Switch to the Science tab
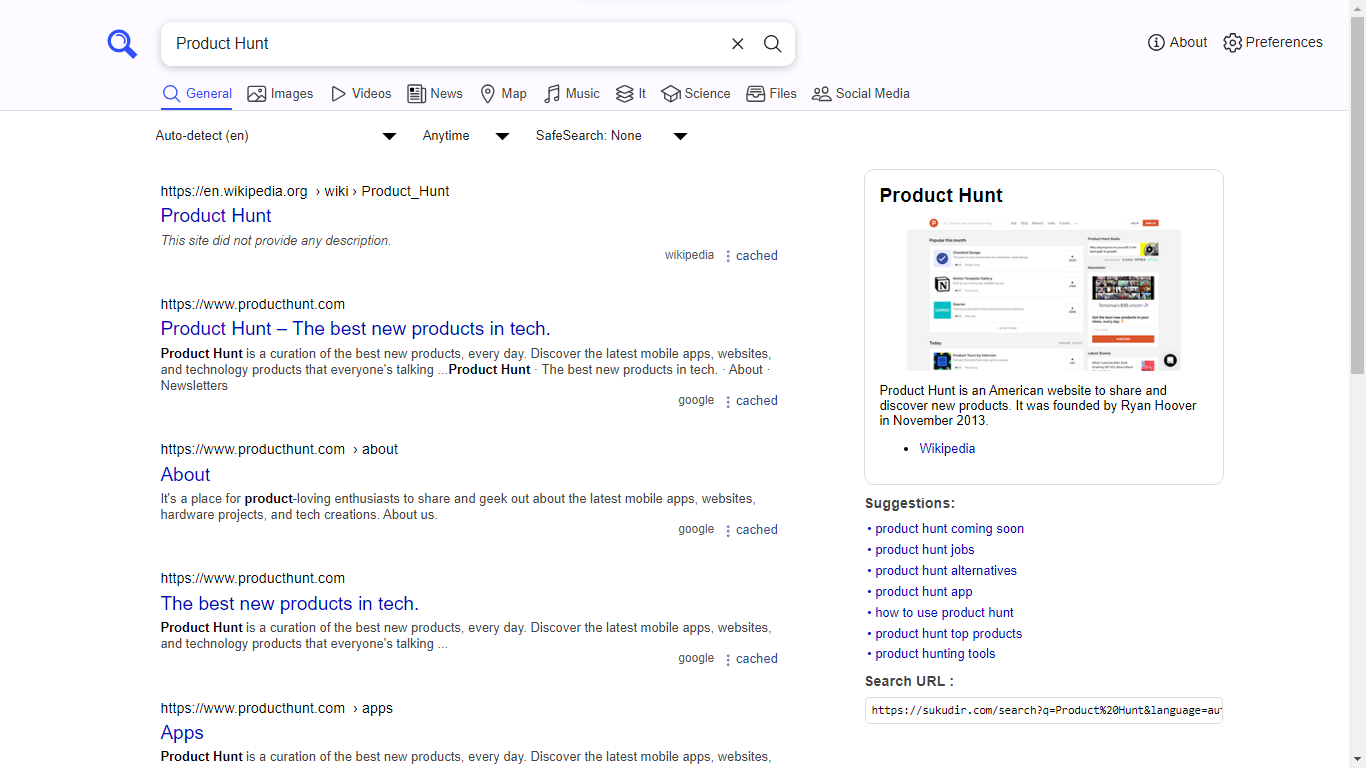The image size is (1366, 768). tap(696, 93)
